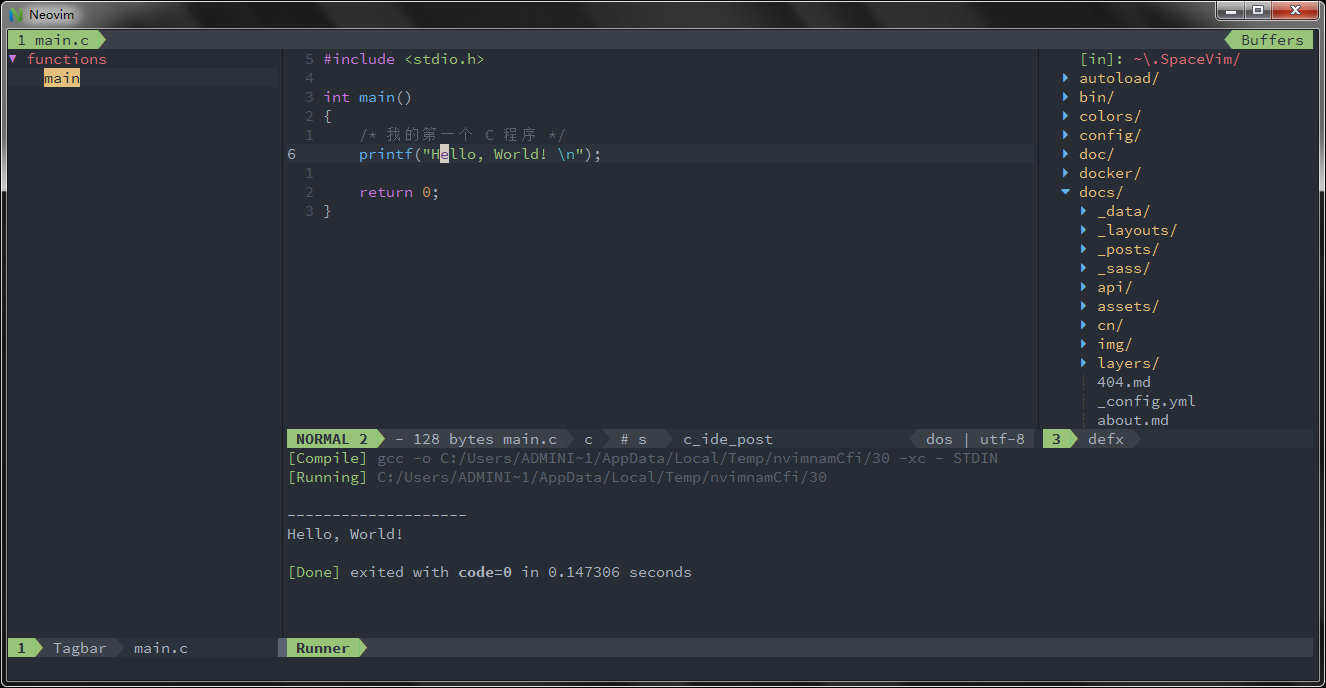Click the Buffers label in tabline
The height and width of the screenshot is (688, 1326).
(x=1272, y=40)
